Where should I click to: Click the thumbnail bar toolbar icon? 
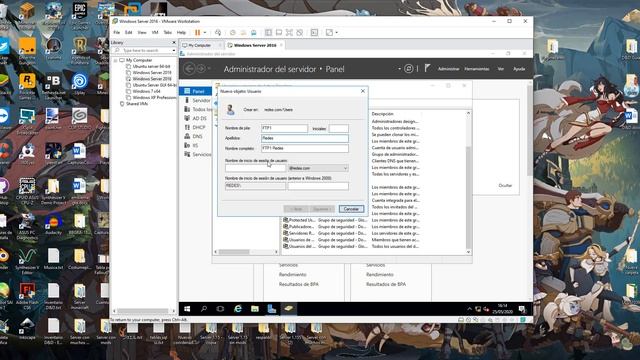coord(279,32)
